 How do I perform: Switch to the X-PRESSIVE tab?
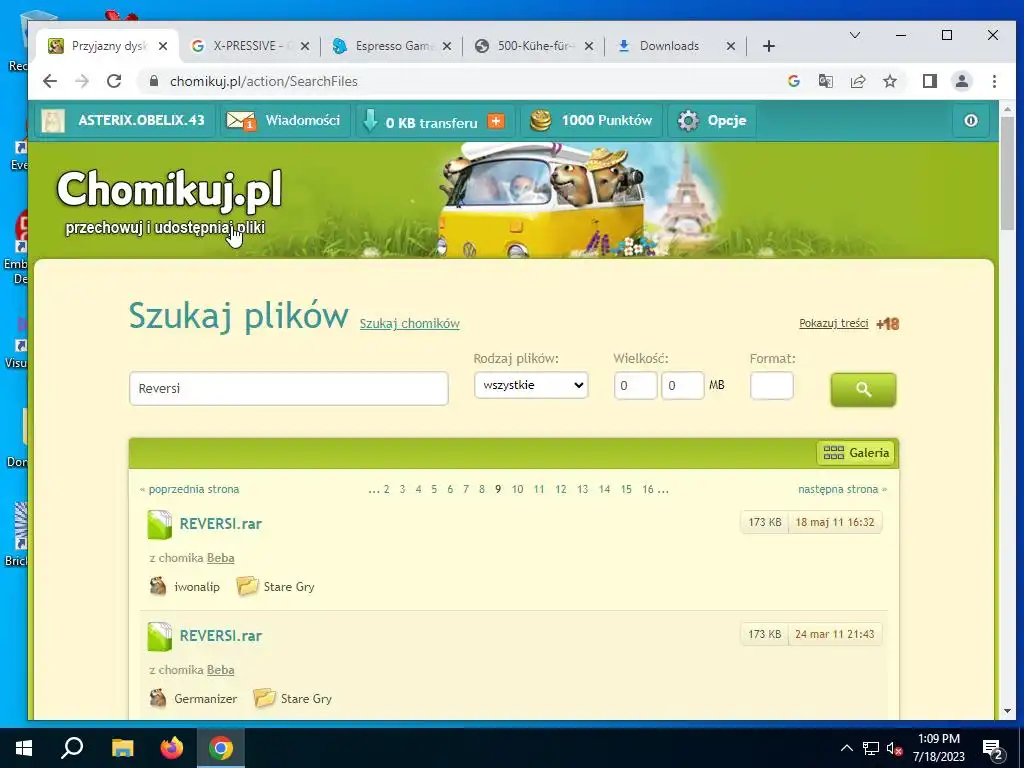click(250, 46)
